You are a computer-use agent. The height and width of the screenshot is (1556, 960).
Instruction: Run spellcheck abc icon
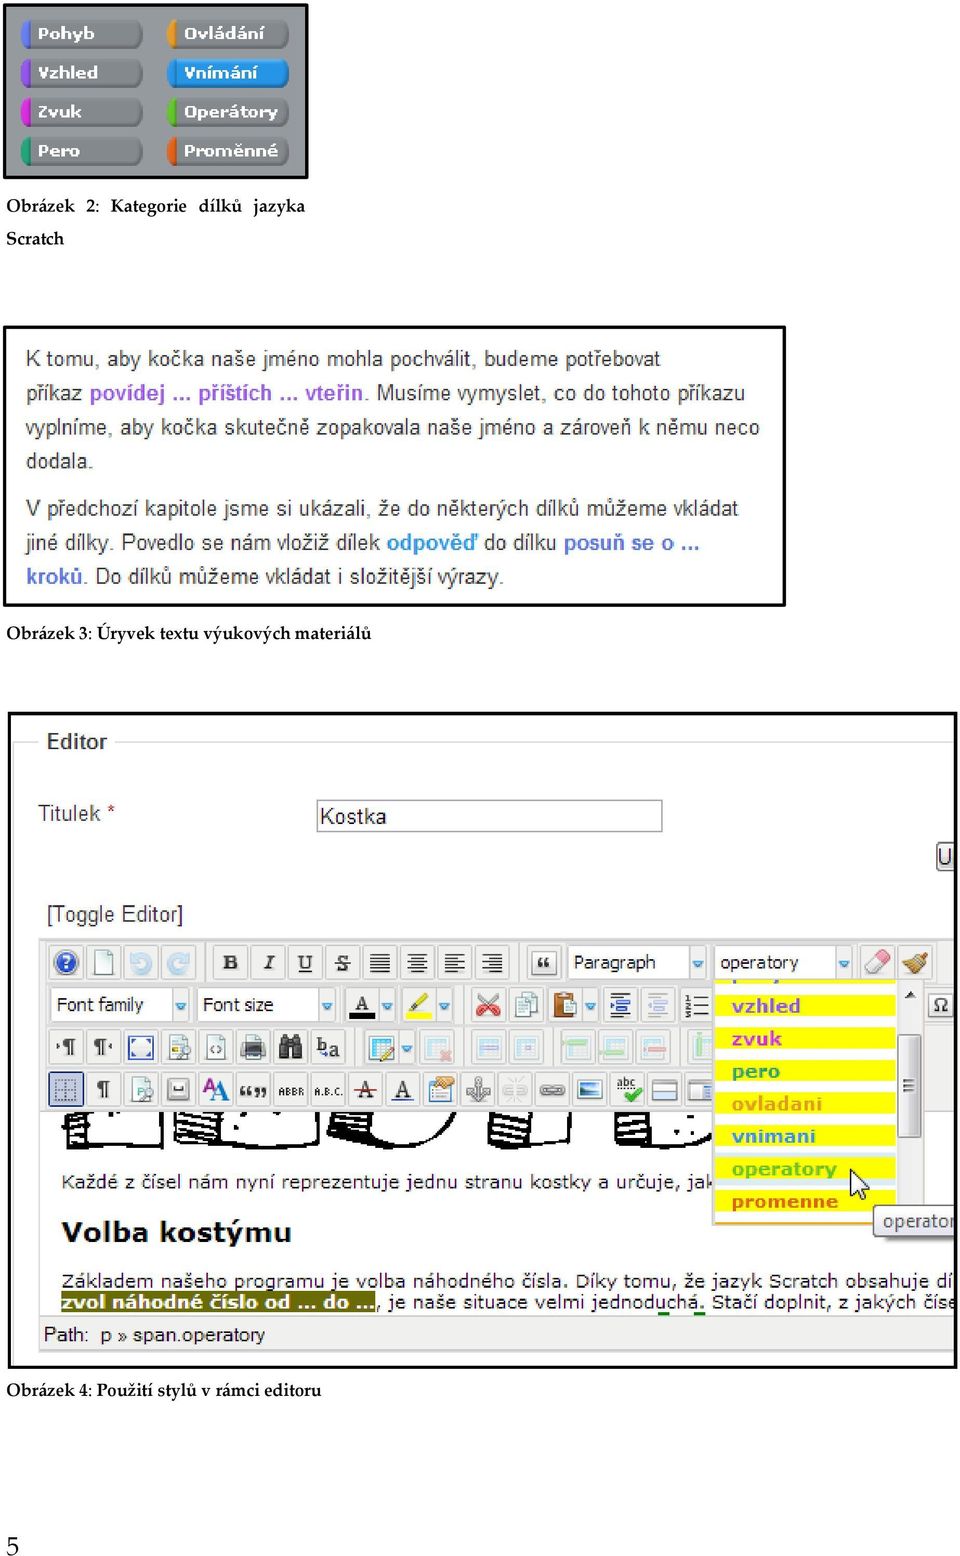pyautogui.click(x=627, y=1089)
